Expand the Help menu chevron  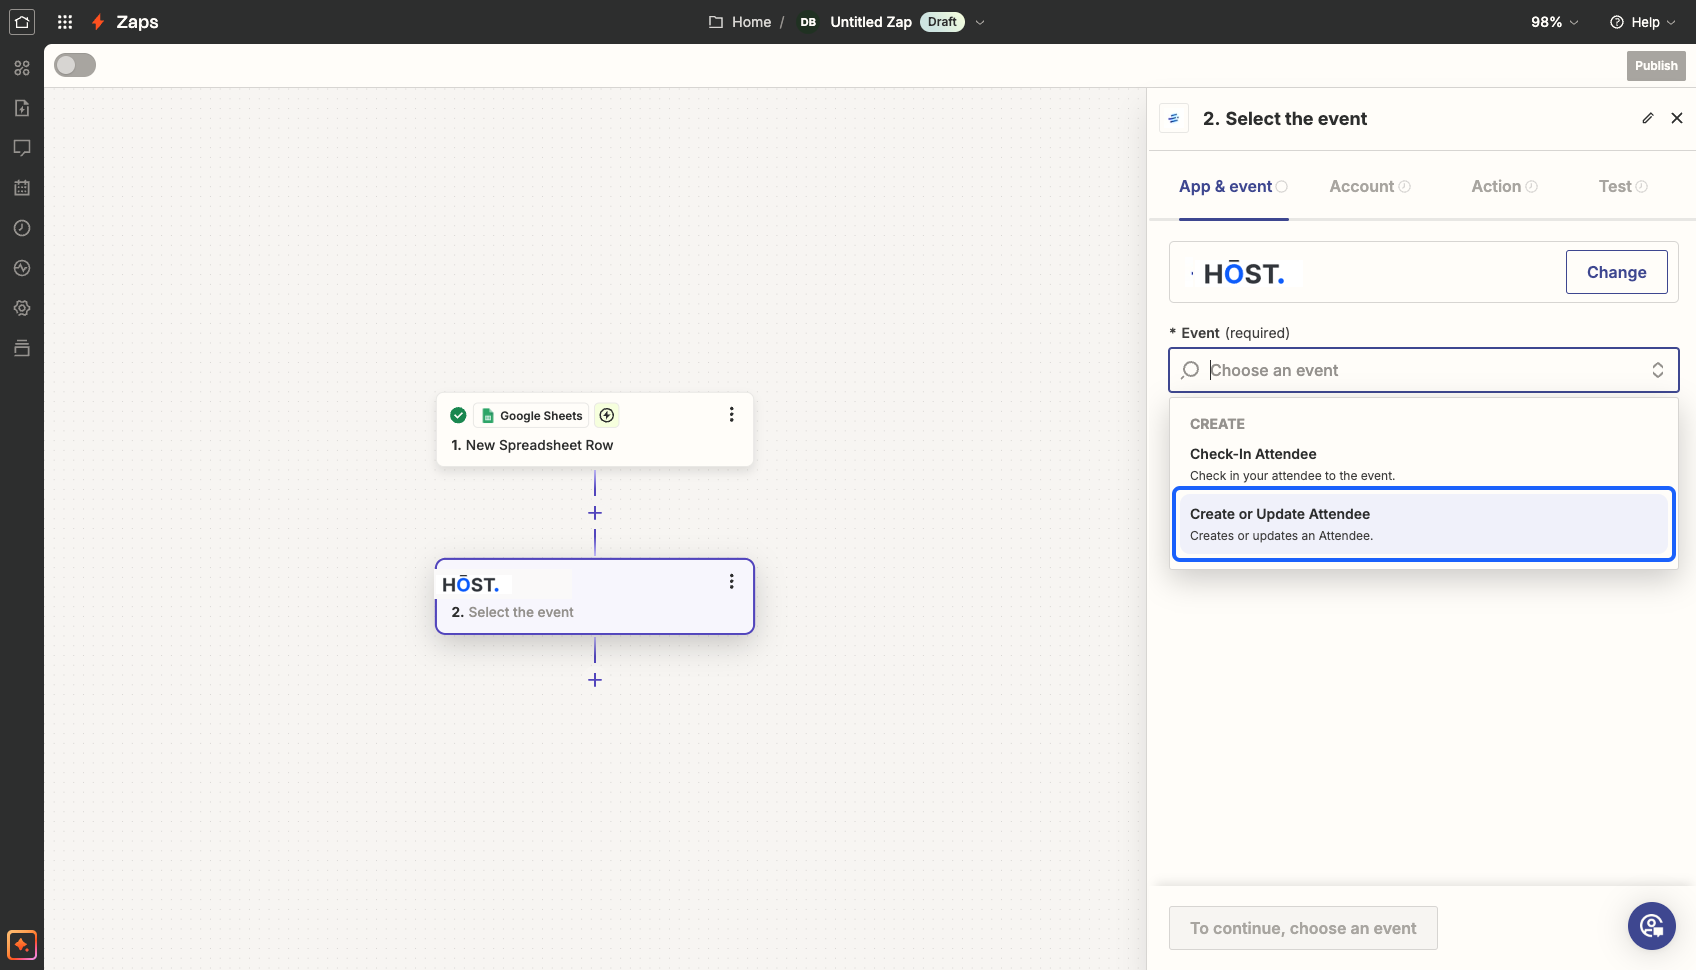(x=1671, y=22)
